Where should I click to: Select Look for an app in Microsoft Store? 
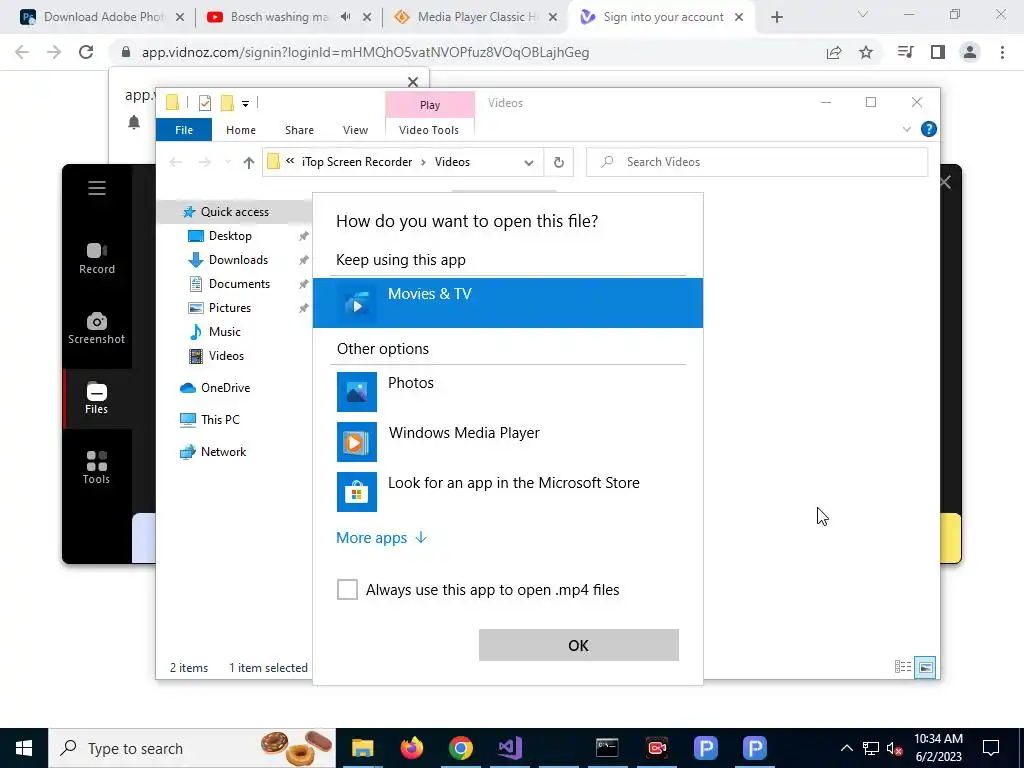coord(507,491)
